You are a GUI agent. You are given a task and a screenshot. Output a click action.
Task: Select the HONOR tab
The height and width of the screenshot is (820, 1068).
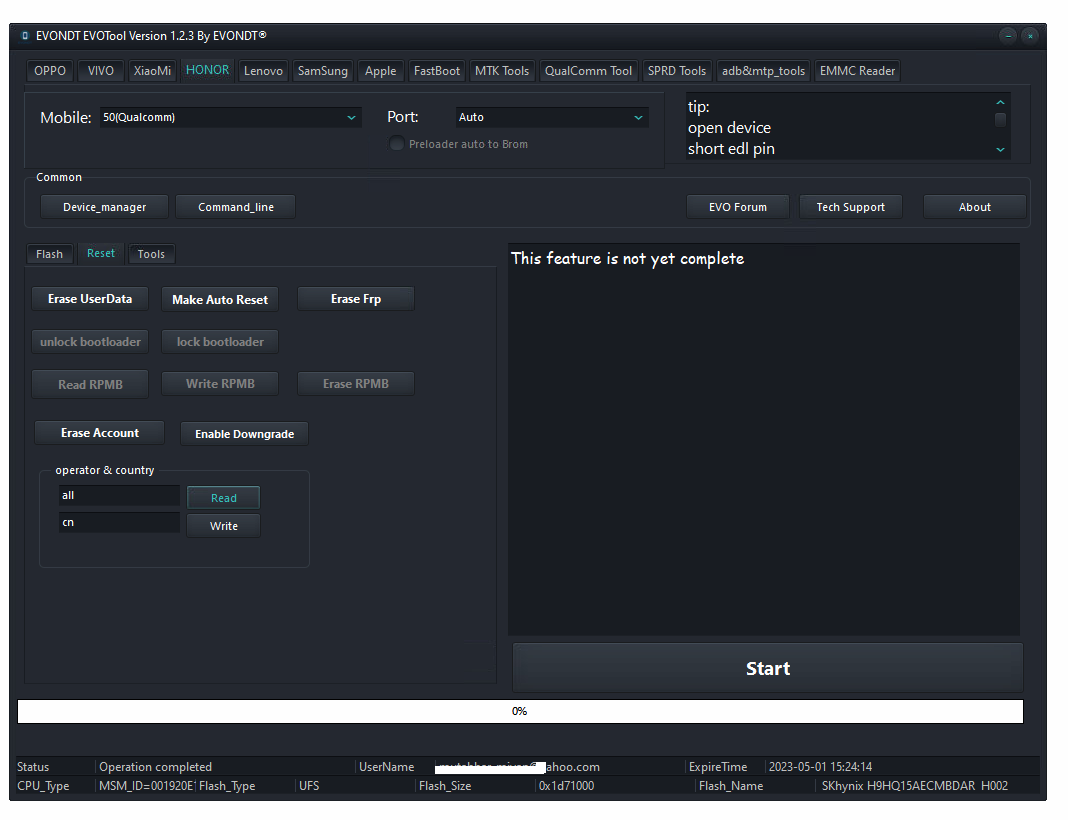point(208,70)
